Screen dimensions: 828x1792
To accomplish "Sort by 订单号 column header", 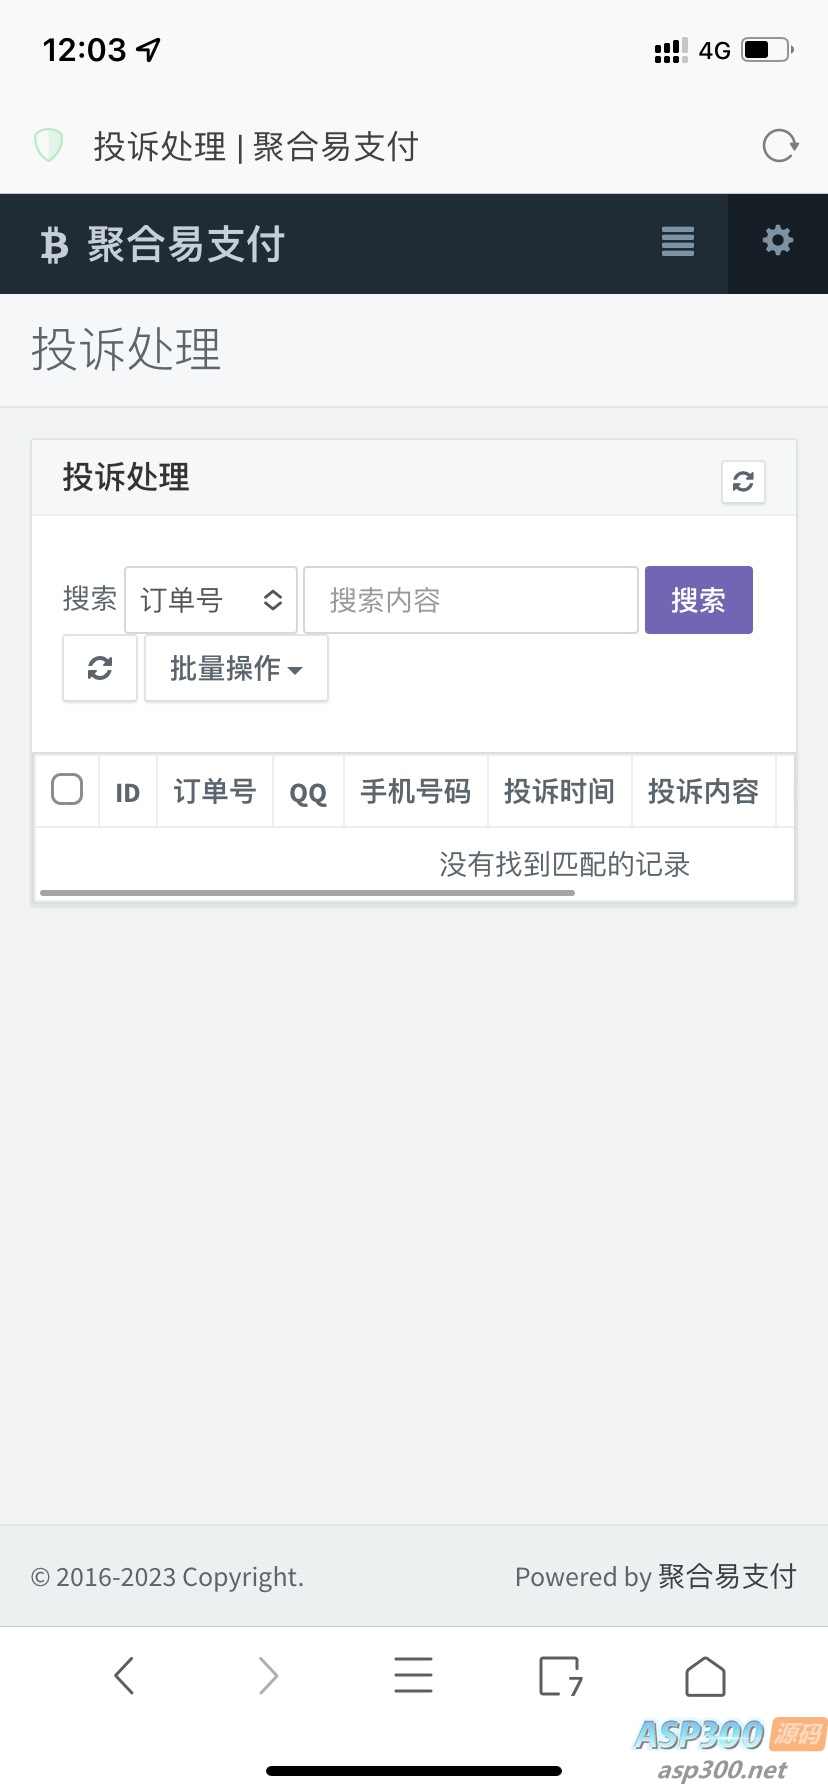I will 214,792.
